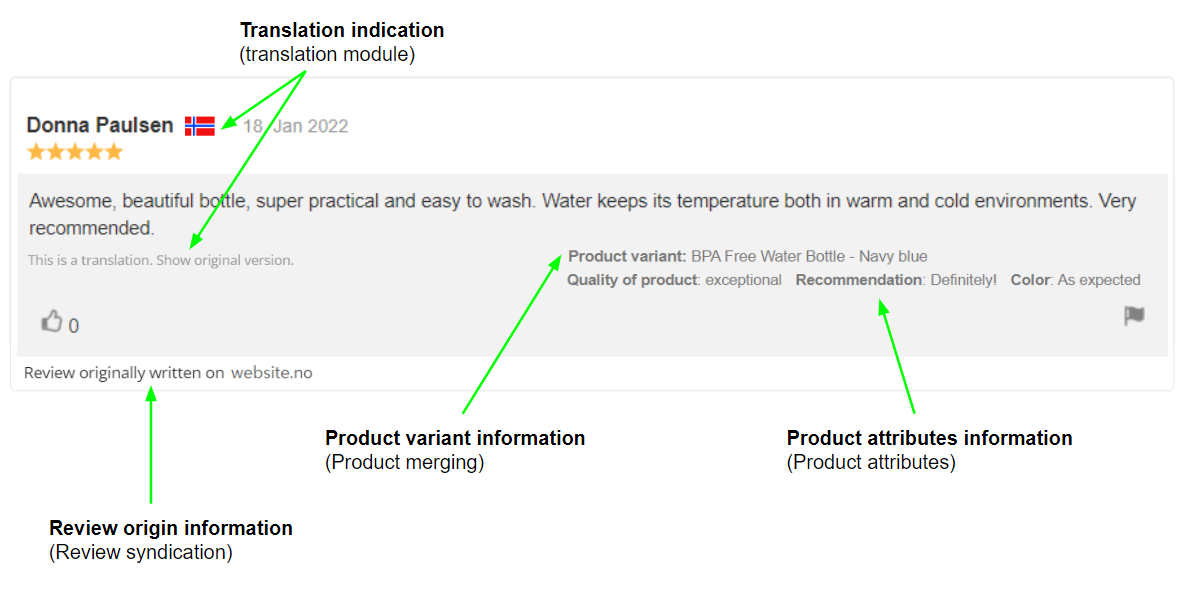Click reviewer name Donna Paulsen

click(99, 126)
